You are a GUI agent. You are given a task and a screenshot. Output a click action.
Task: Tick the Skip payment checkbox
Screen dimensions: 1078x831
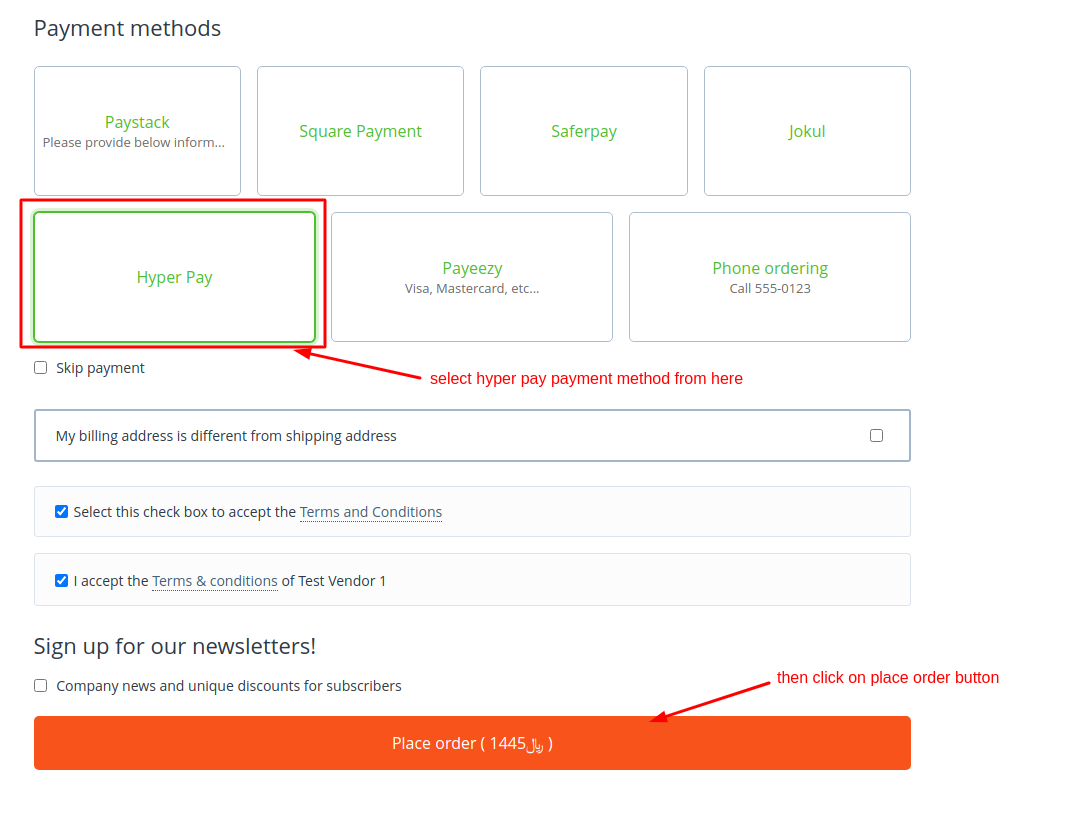click(41, 368)
